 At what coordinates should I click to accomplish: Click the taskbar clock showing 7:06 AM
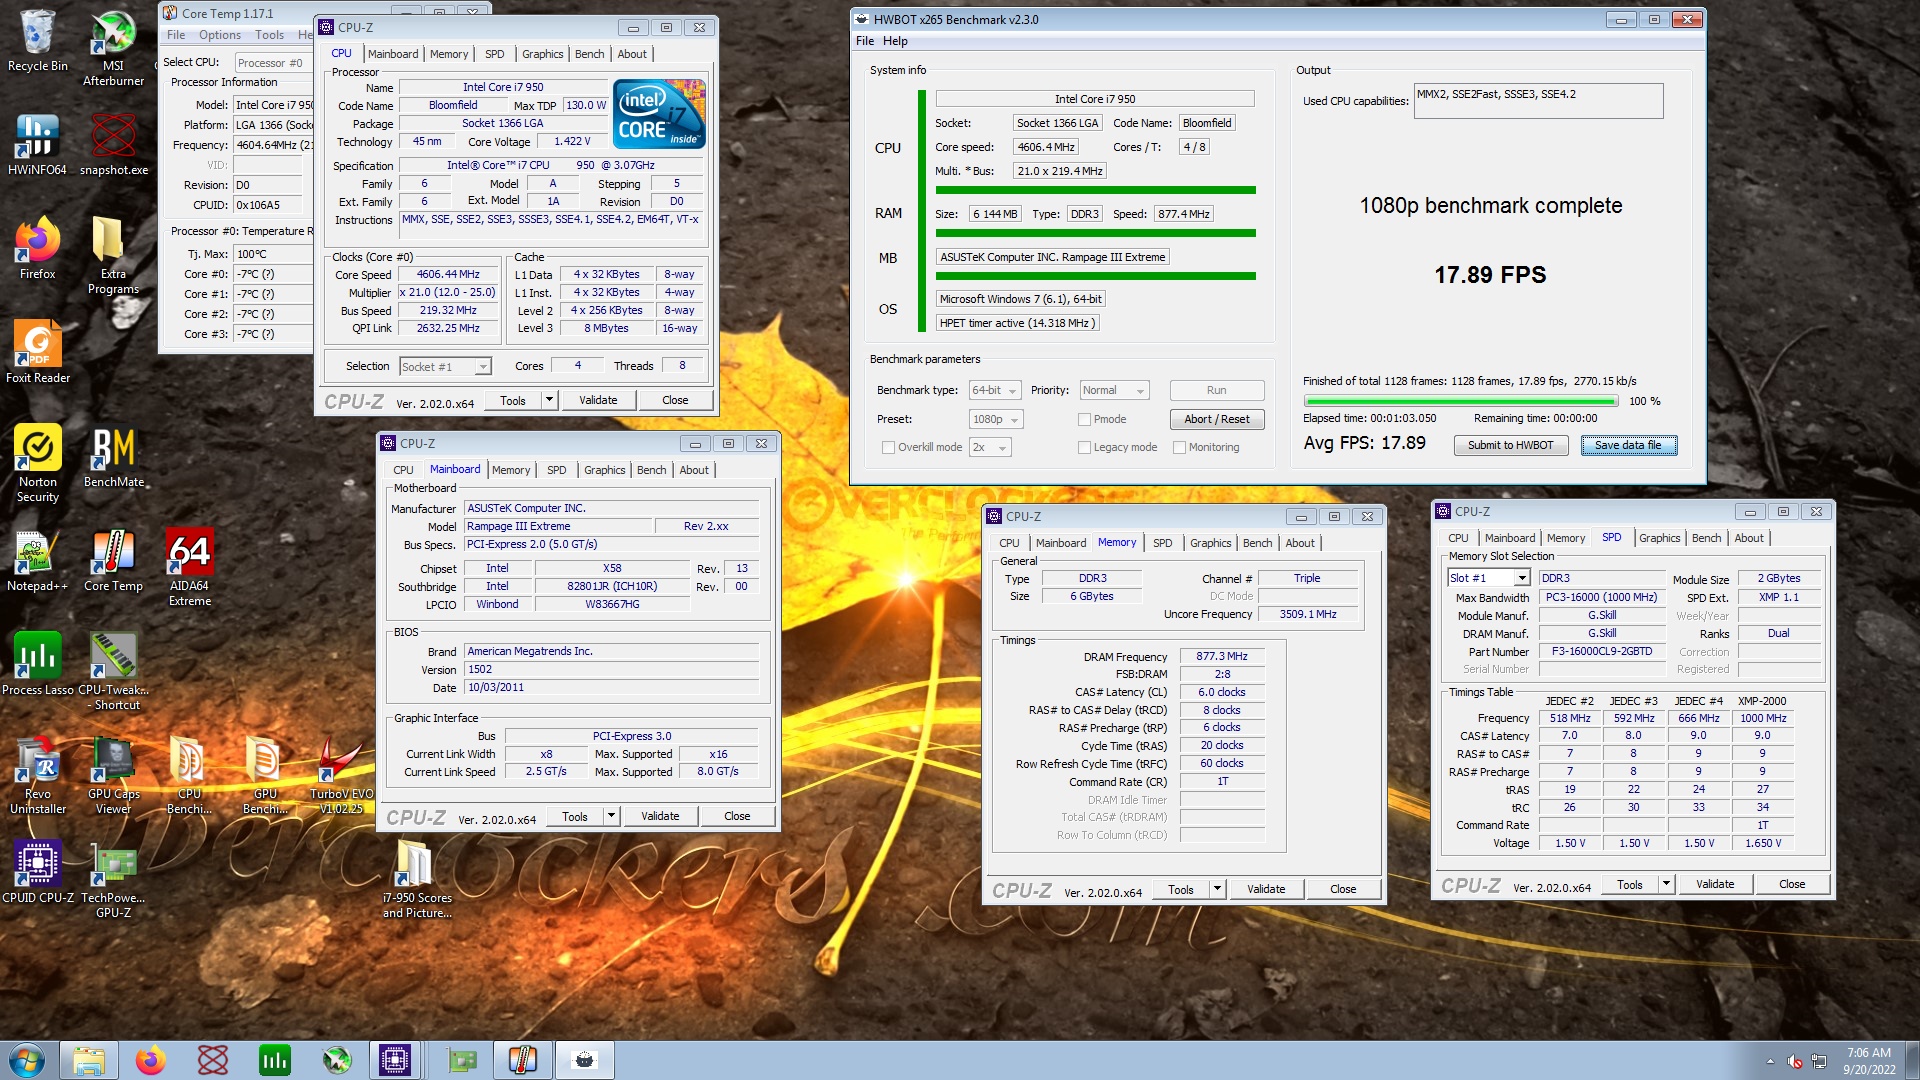coord(1868,1060)
